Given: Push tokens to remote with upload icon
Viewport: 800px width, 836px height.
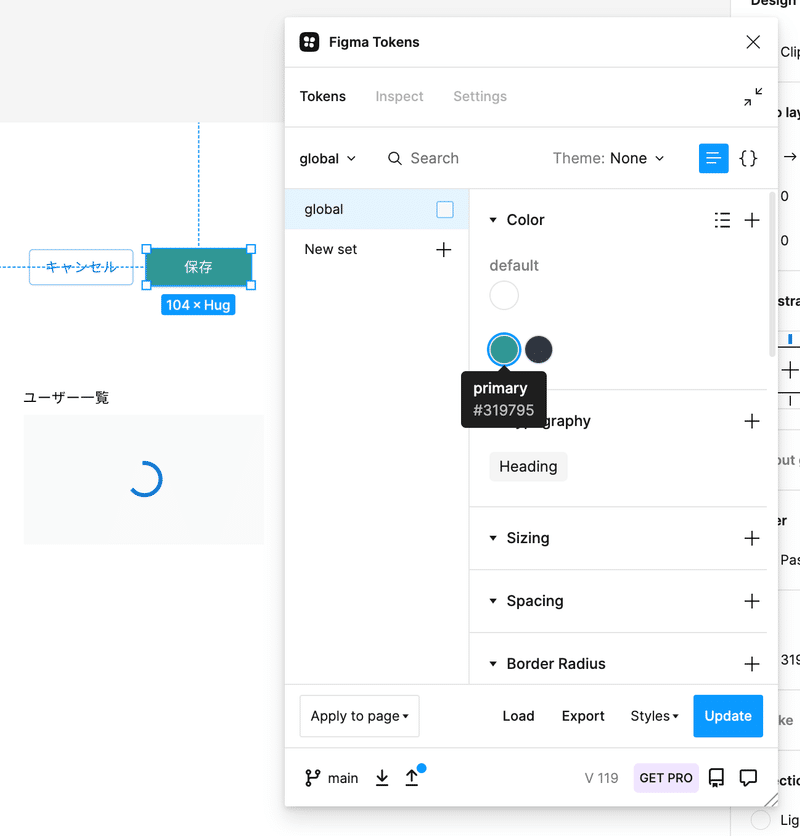Looking at the screenshot, I should pos(412,778).
